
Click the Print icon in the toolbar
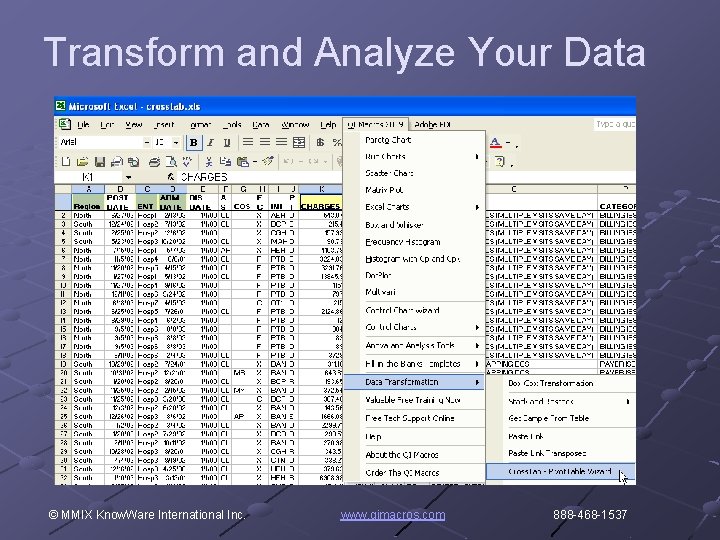(x=154, y=162)
